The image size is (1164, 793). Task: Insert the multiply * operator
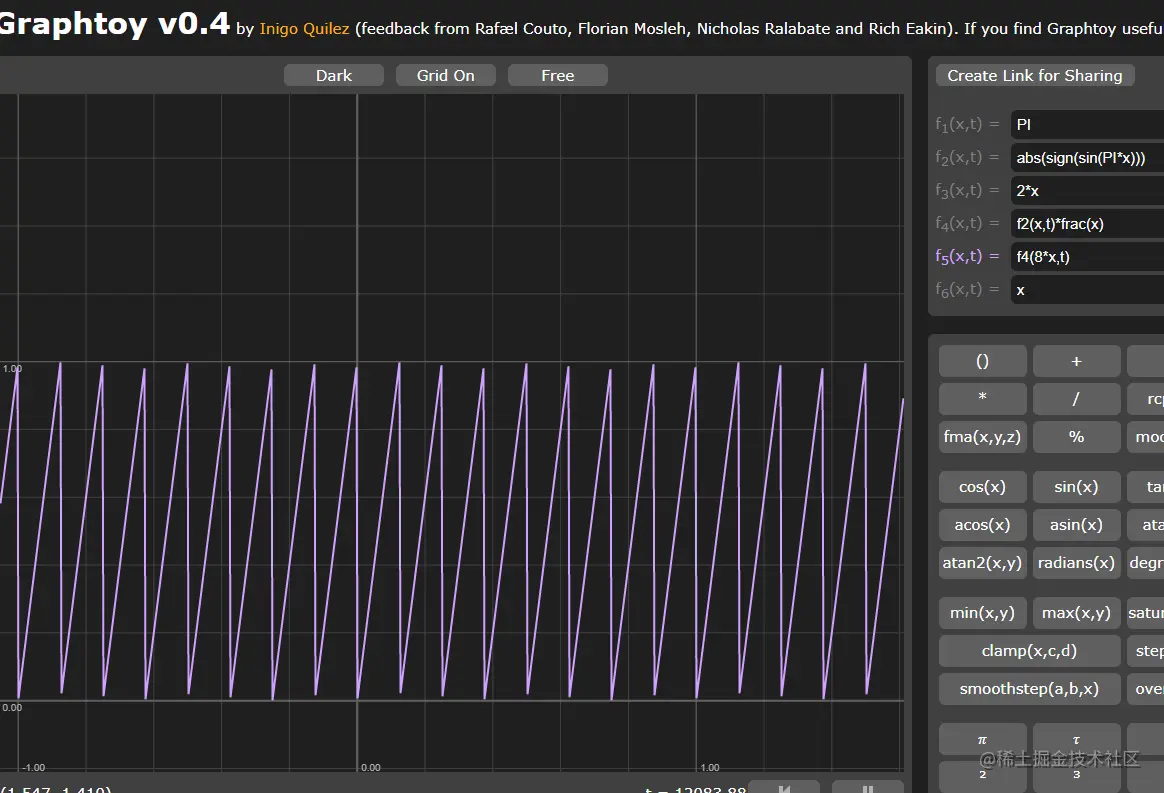pyautogui.click(x=982, y=399)
